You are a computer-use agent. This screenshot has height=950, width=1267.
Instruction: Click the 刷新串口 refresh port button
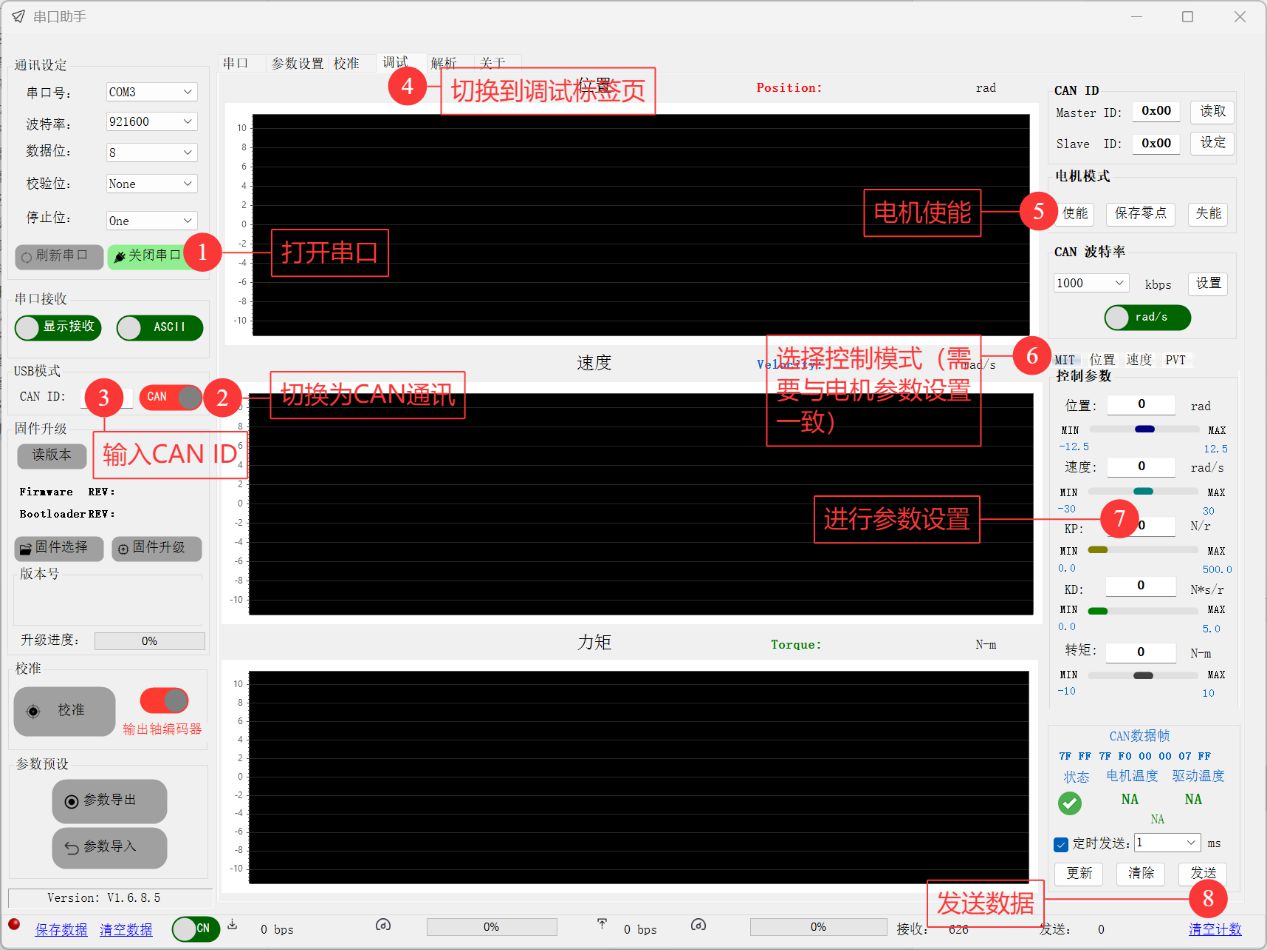click(59, 256)
